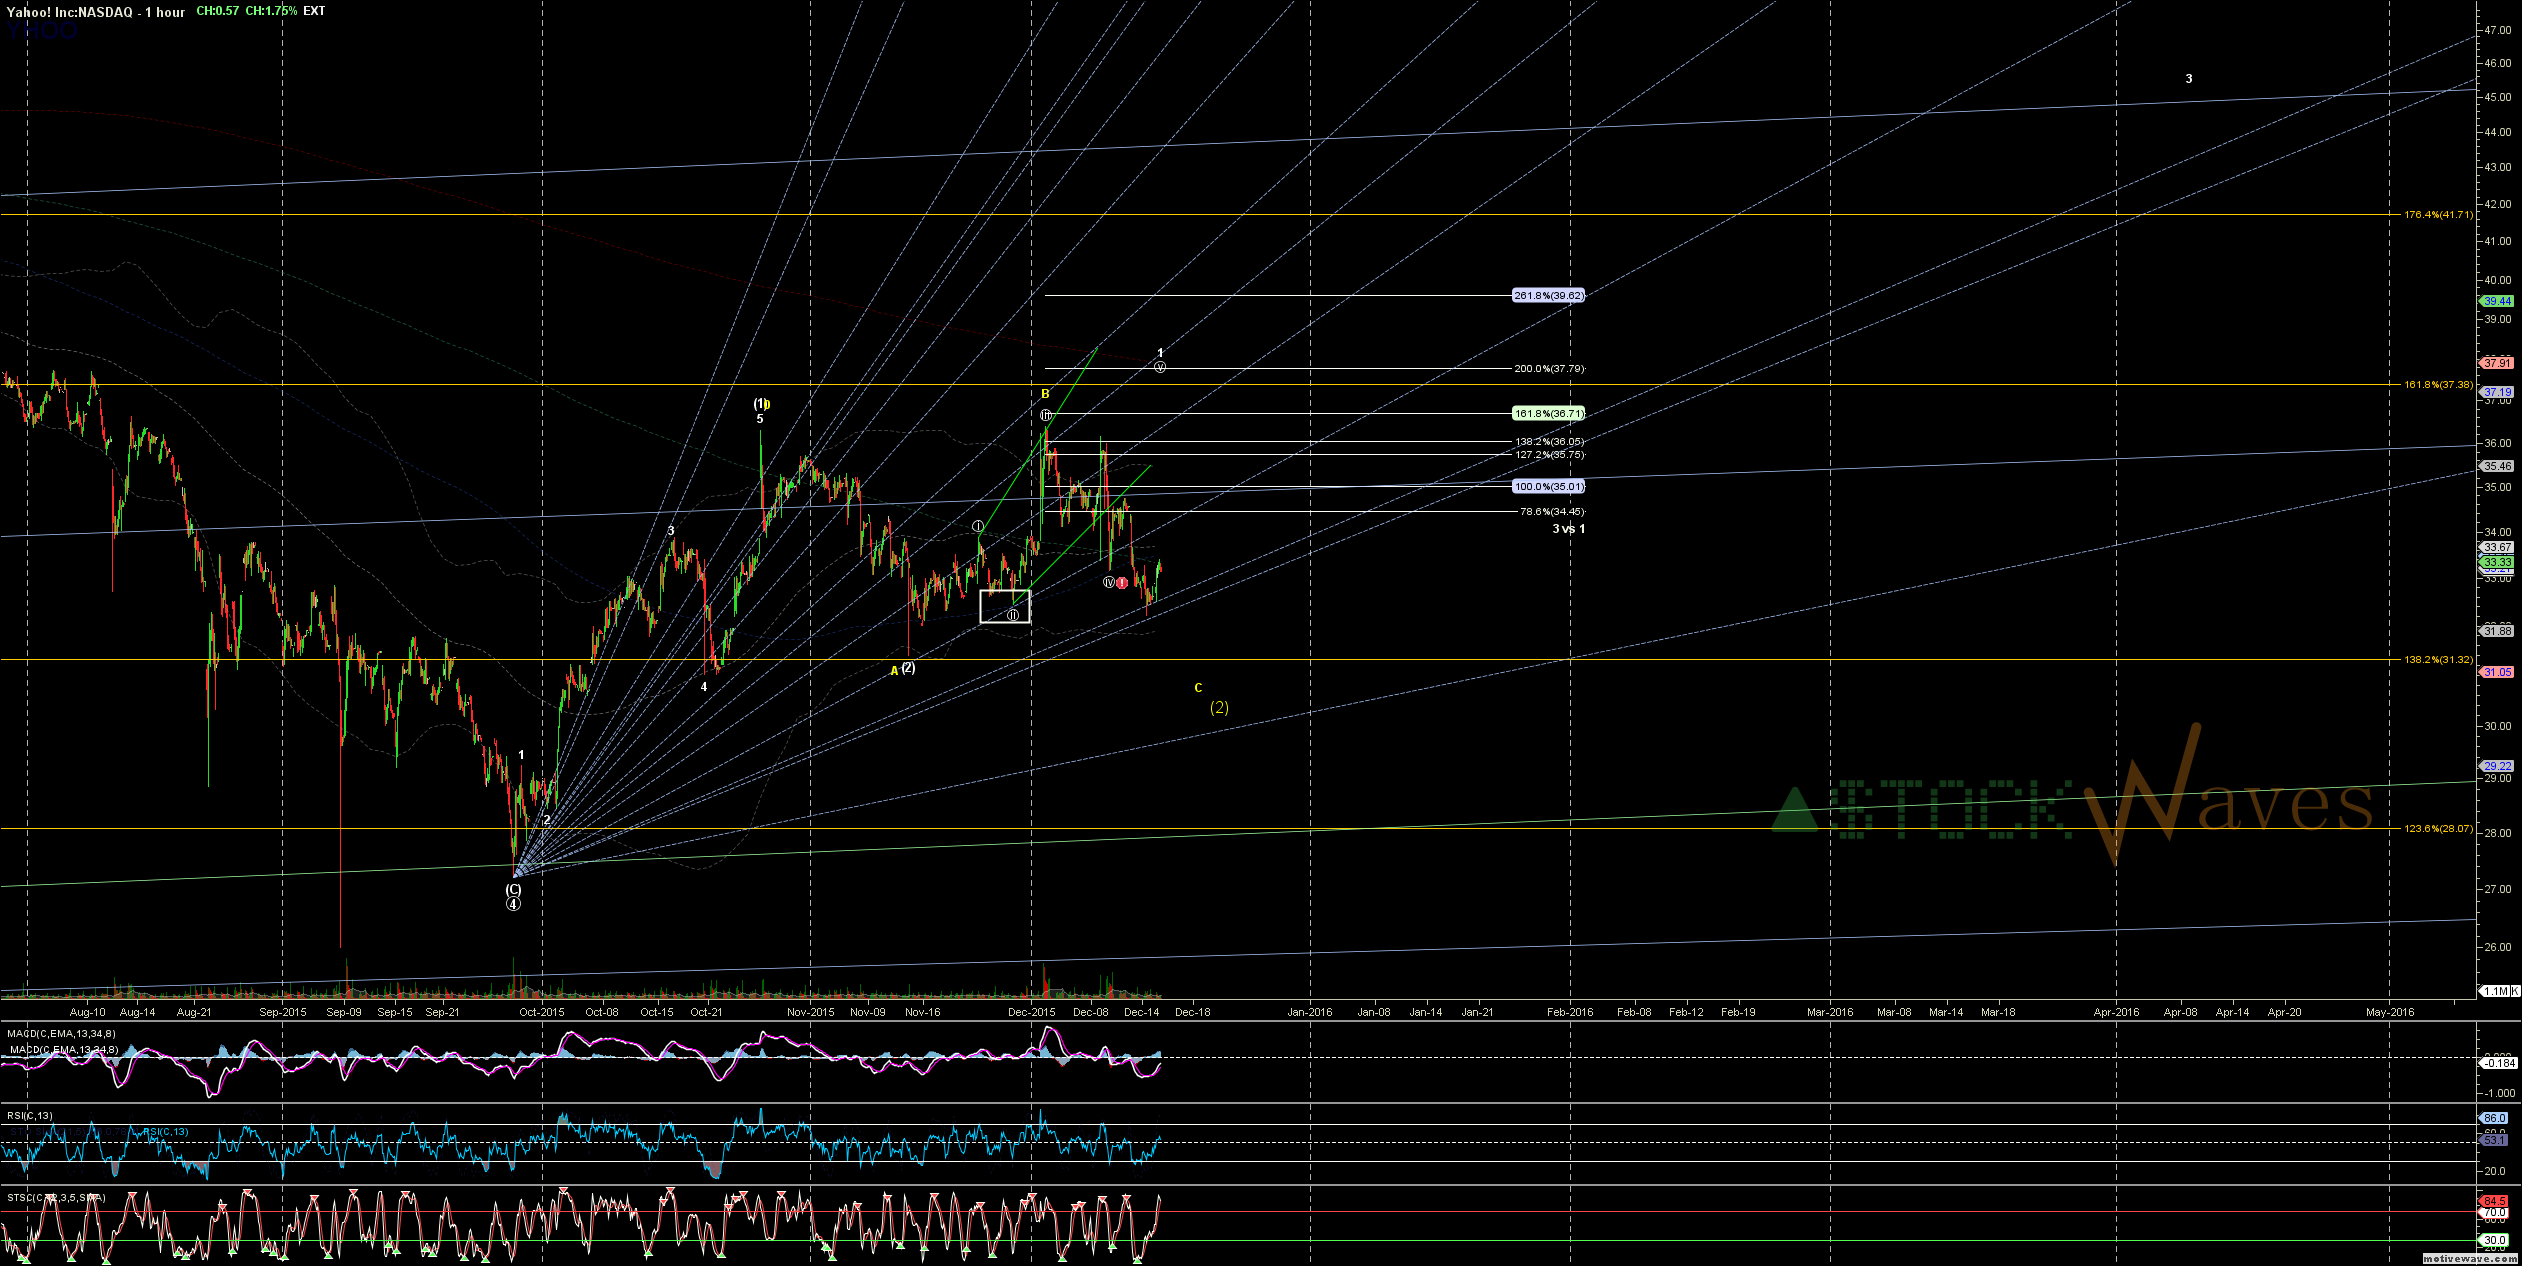2522x1266 pixels.
Task: Select the 100.0%(35.01) Fibonacci label
Action: point(1548,487)
